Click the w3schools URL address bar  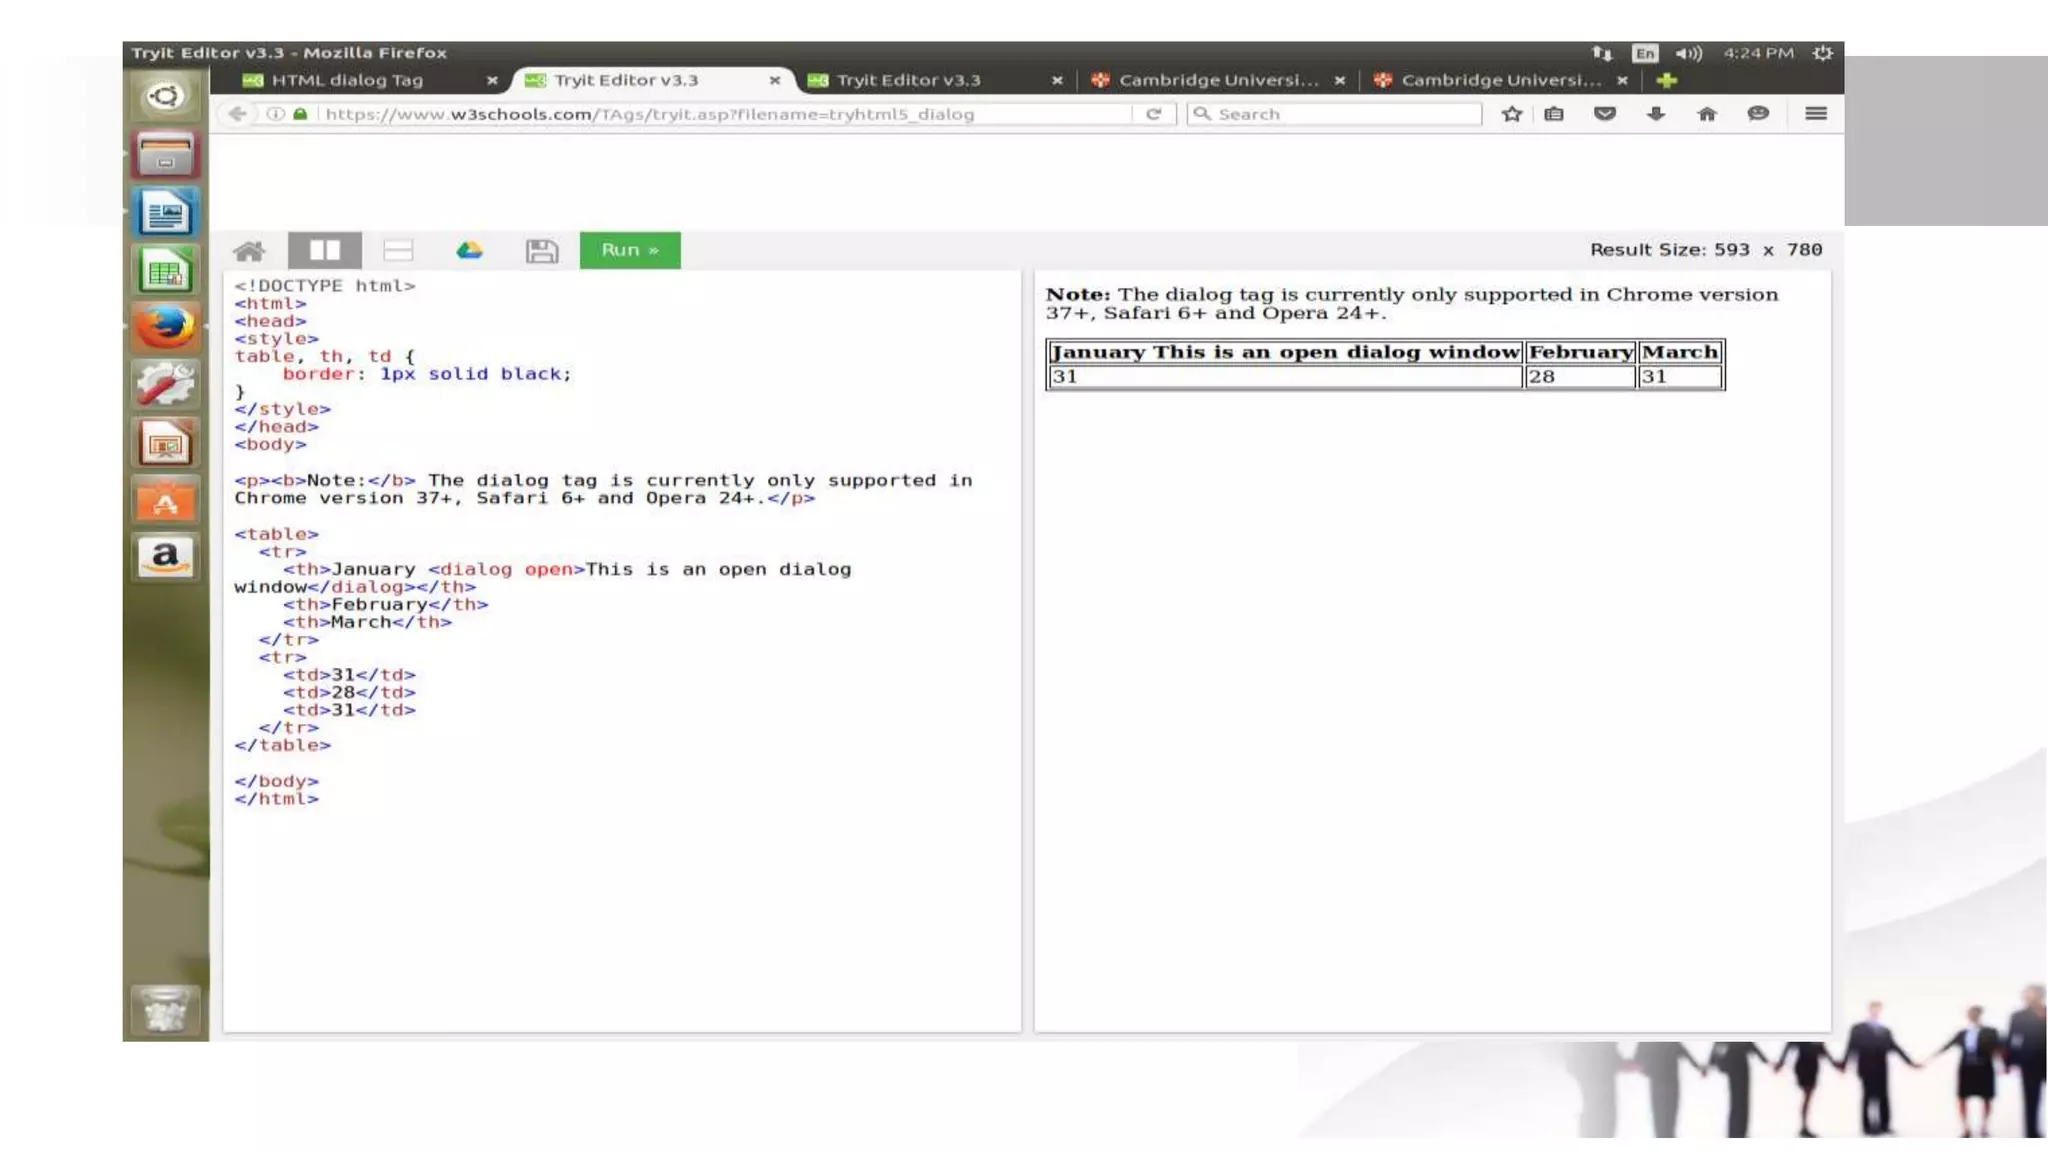(700, 114)
